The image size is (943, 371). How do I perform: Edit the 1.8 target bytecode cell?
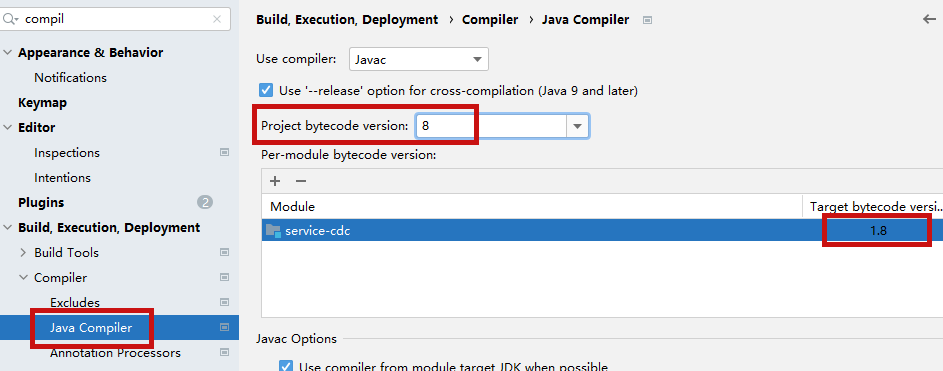pos(878,230)
